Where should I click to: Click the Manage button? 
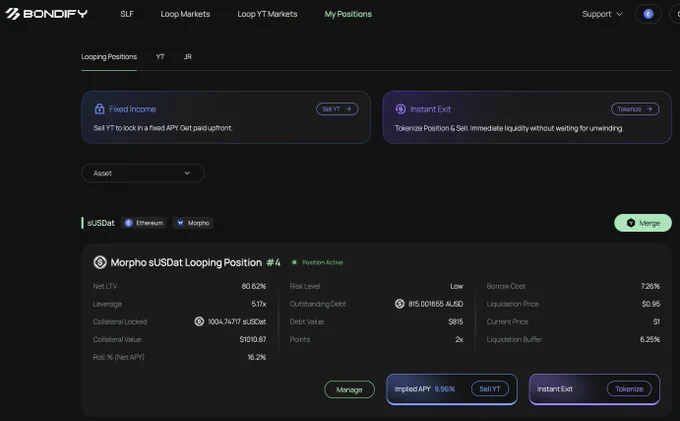tap(349, 390)
